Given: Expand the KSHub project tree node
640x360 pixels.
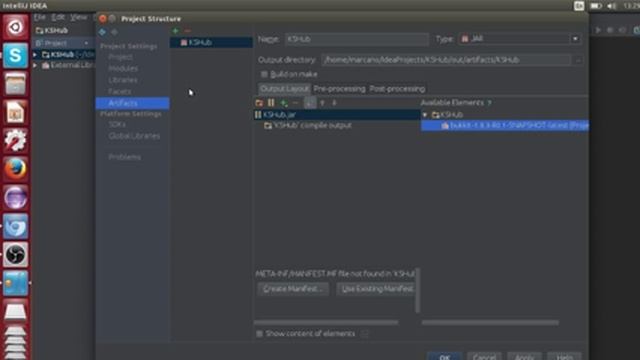Looking at the screenshot, I should 35,54.
